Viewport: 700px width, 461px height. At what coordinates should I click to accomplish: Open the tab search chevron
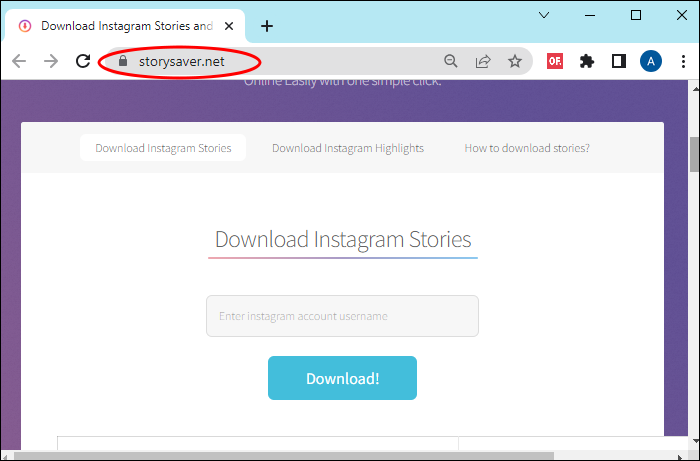coord(544,15)
